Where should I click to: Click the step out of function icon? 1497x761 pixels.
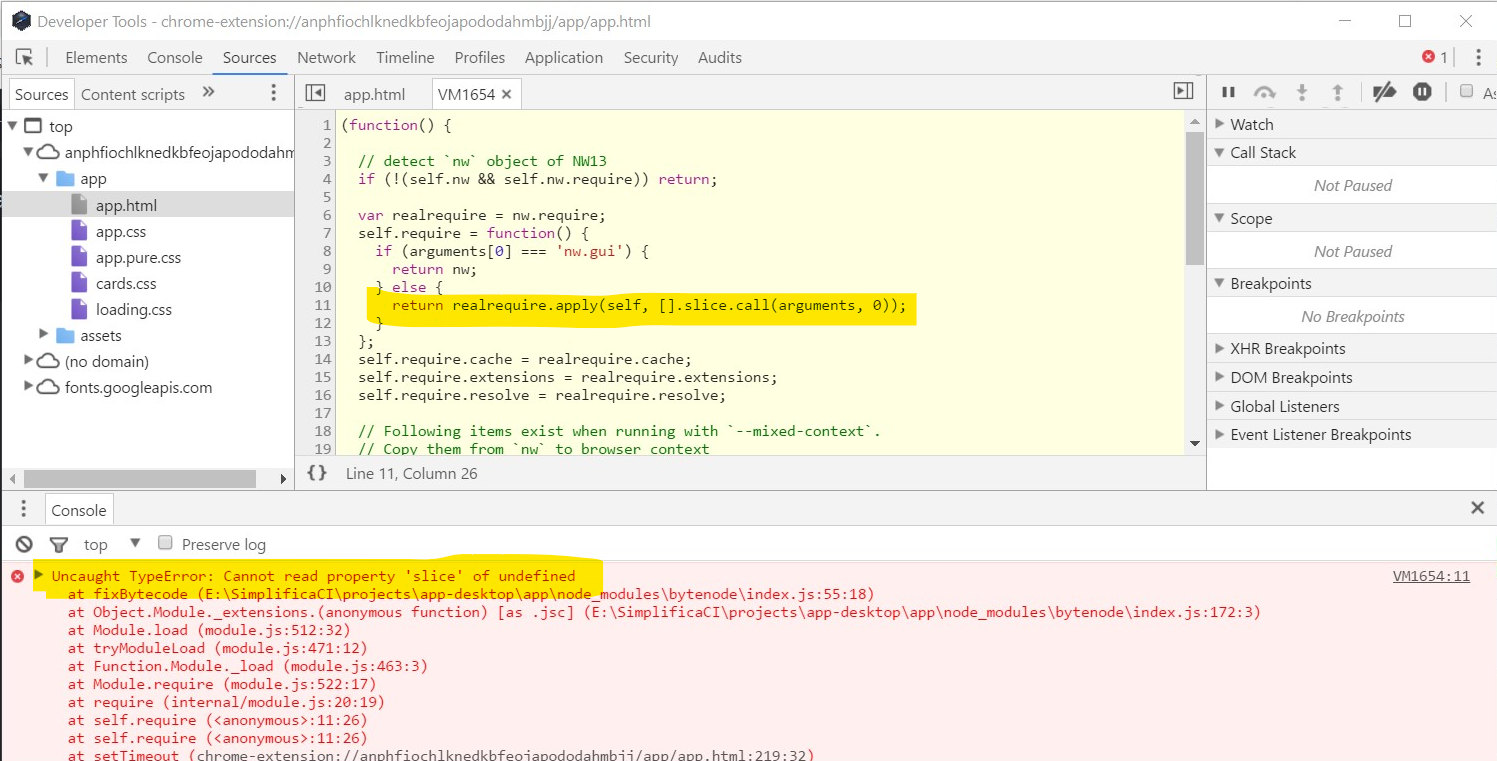click(1337, 93)
